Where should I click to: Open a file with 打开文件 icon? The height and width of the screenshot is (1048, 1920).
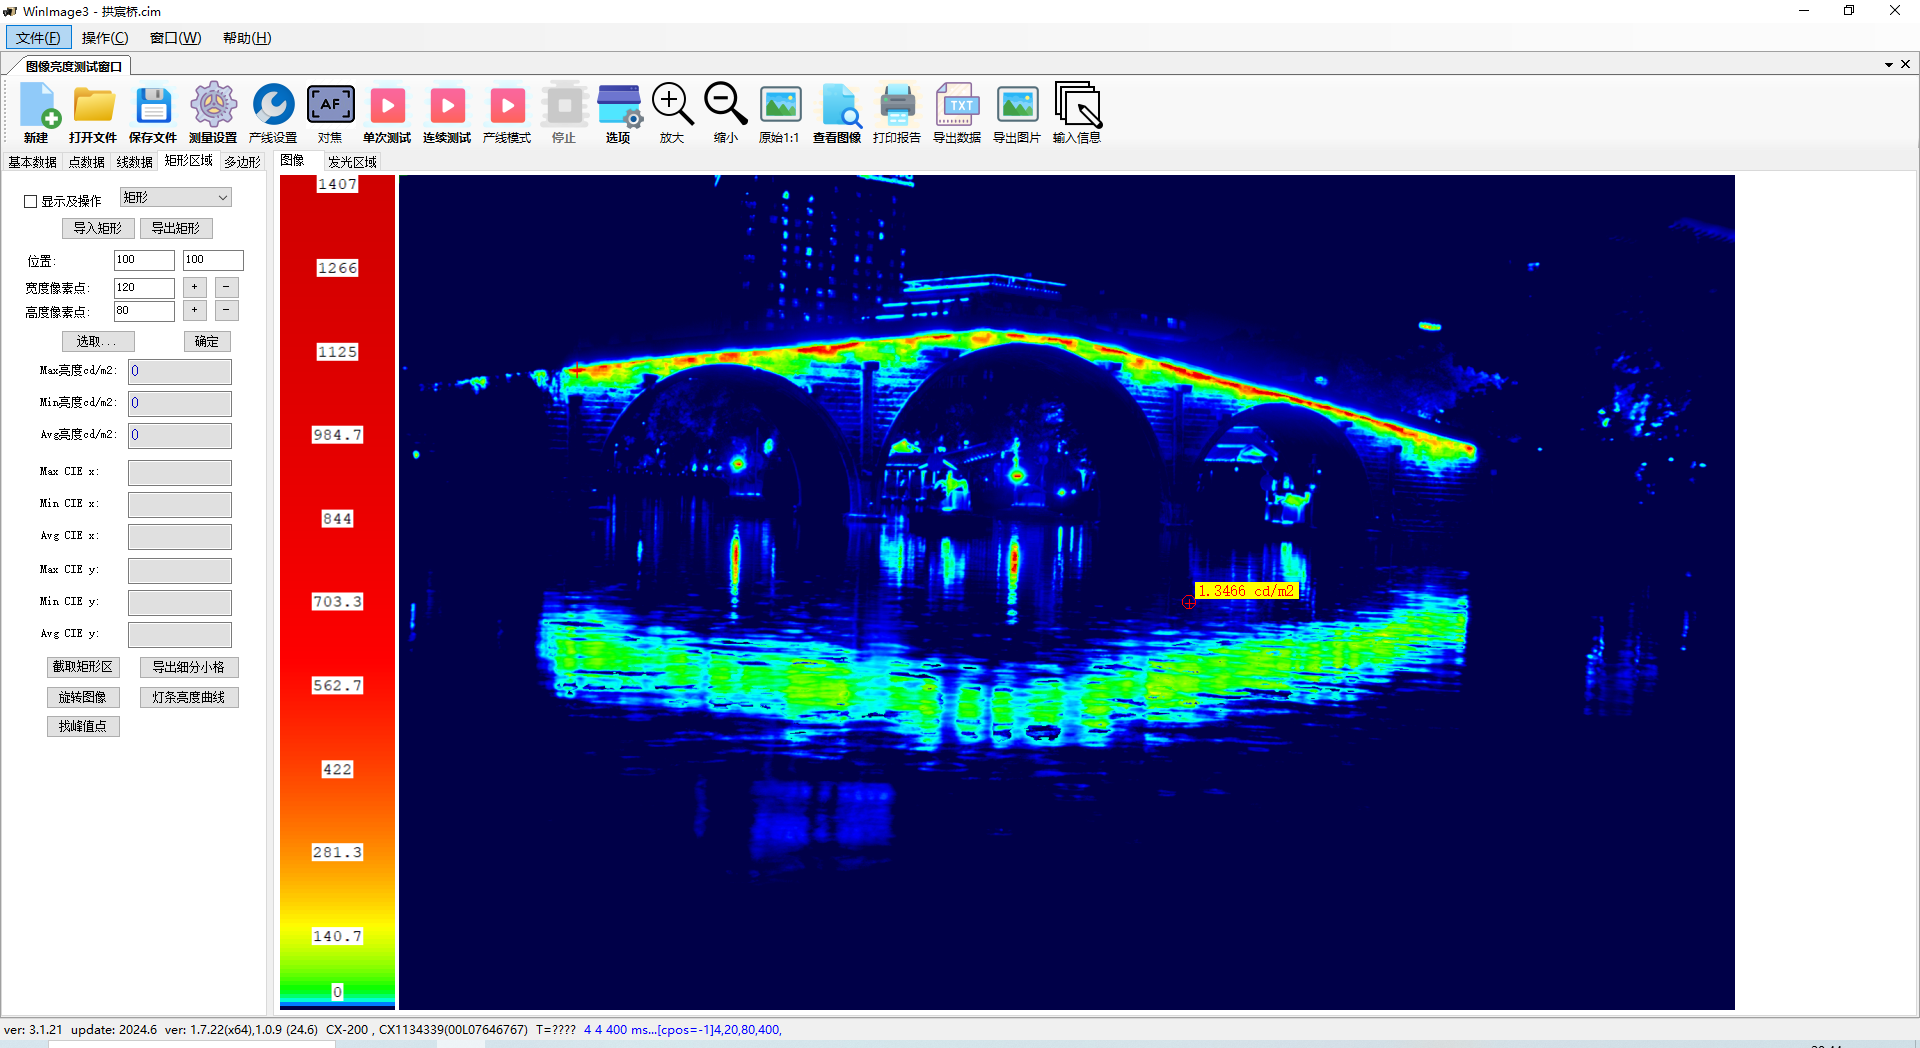93,113
